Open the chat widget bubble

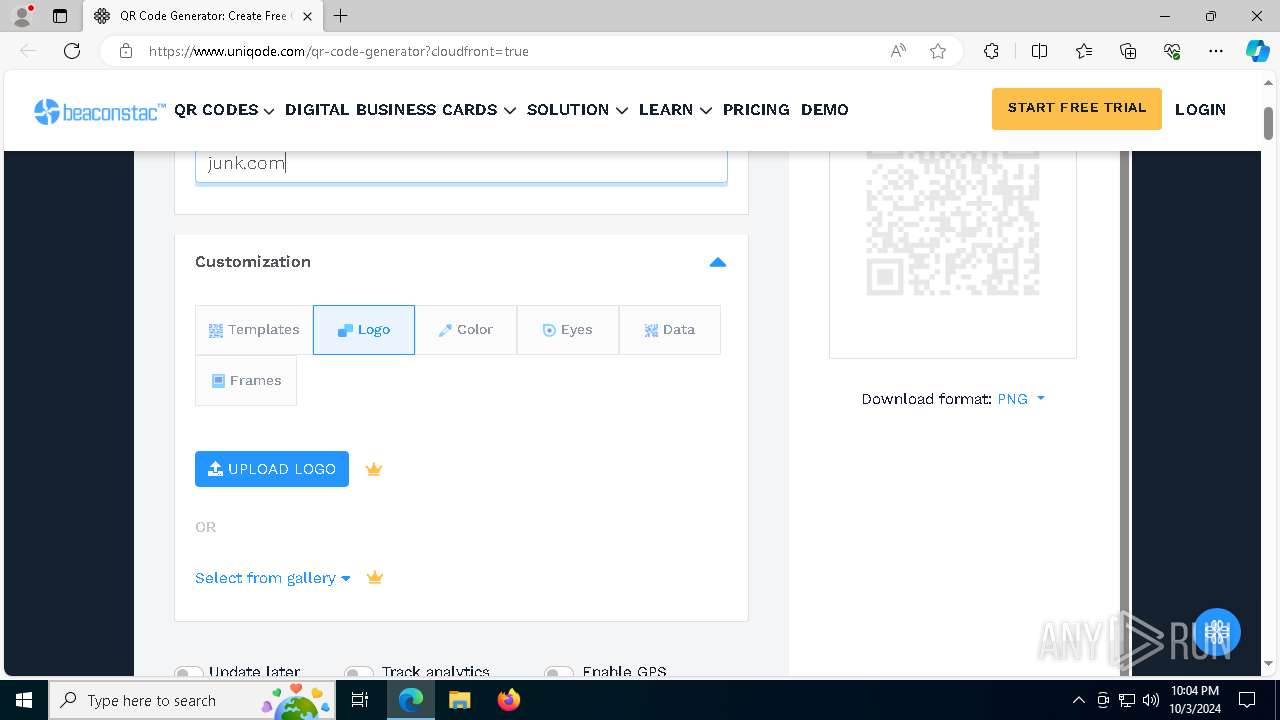point(1216,632)
